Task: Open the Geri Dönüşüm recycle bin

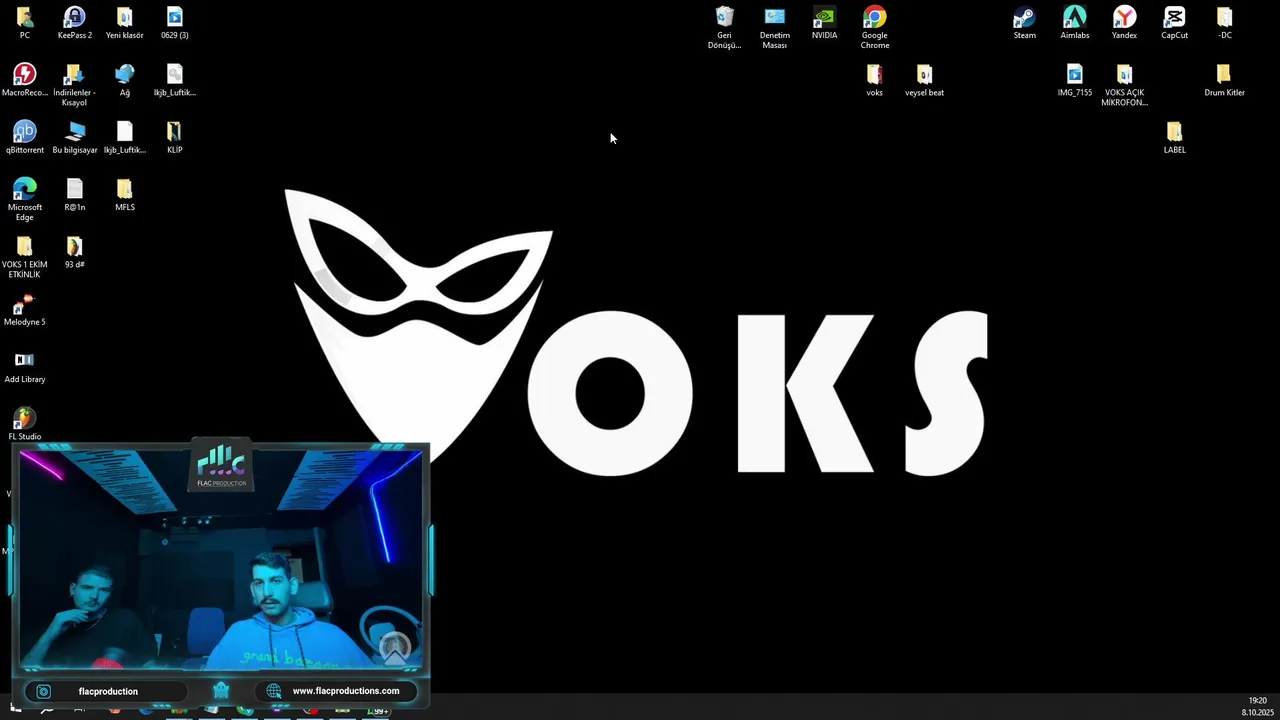Action: coord(725,28)
